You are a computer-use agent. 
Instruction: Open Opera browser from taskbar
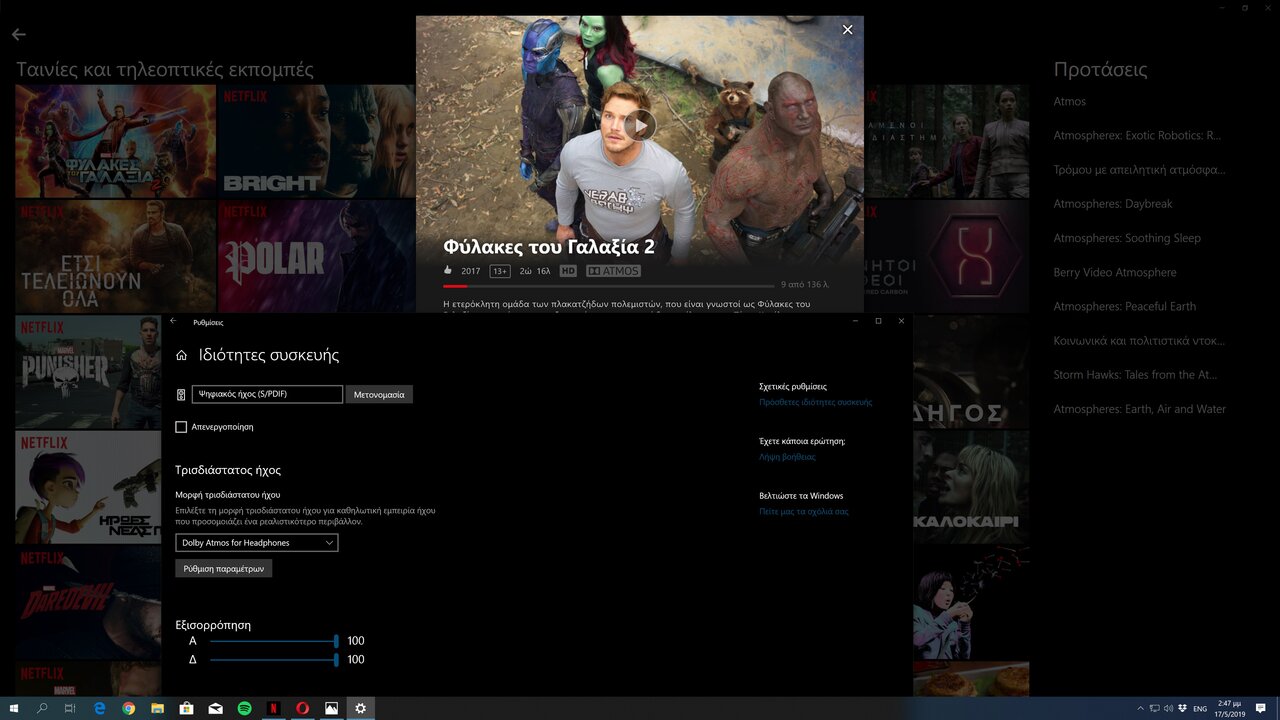pos(303,708)
